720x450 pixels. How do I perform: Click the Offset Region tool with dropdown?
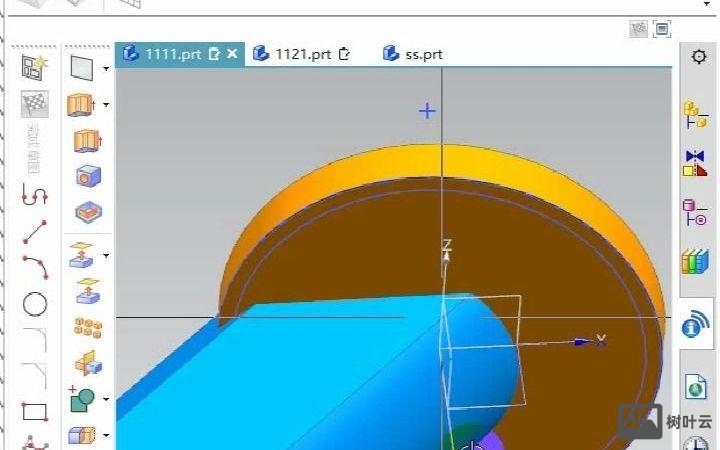click(x=81, y=255)
